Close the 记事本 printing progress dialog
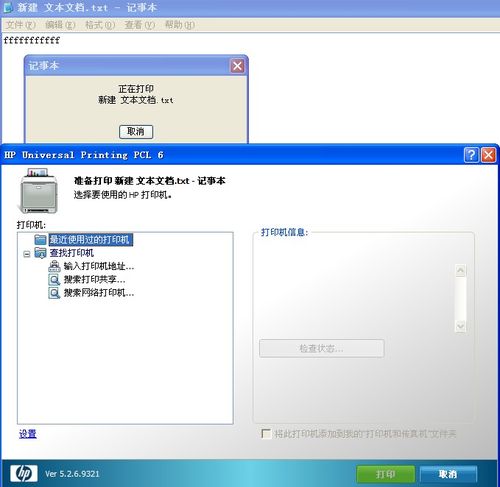Viewport: 500px width, 487px height. 237,66
